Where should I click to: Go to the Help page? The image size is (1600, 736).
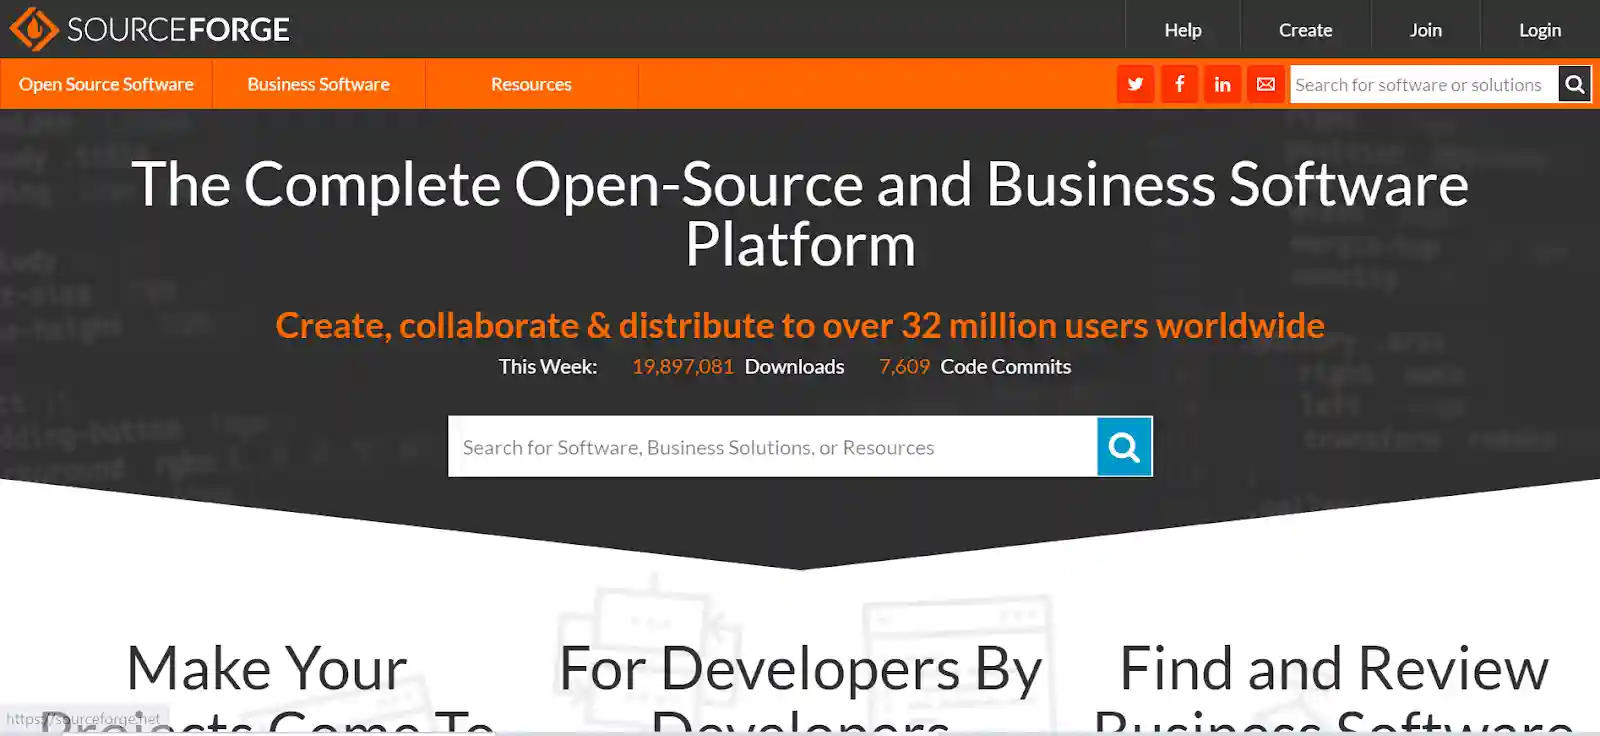(x=1183, y=30)
